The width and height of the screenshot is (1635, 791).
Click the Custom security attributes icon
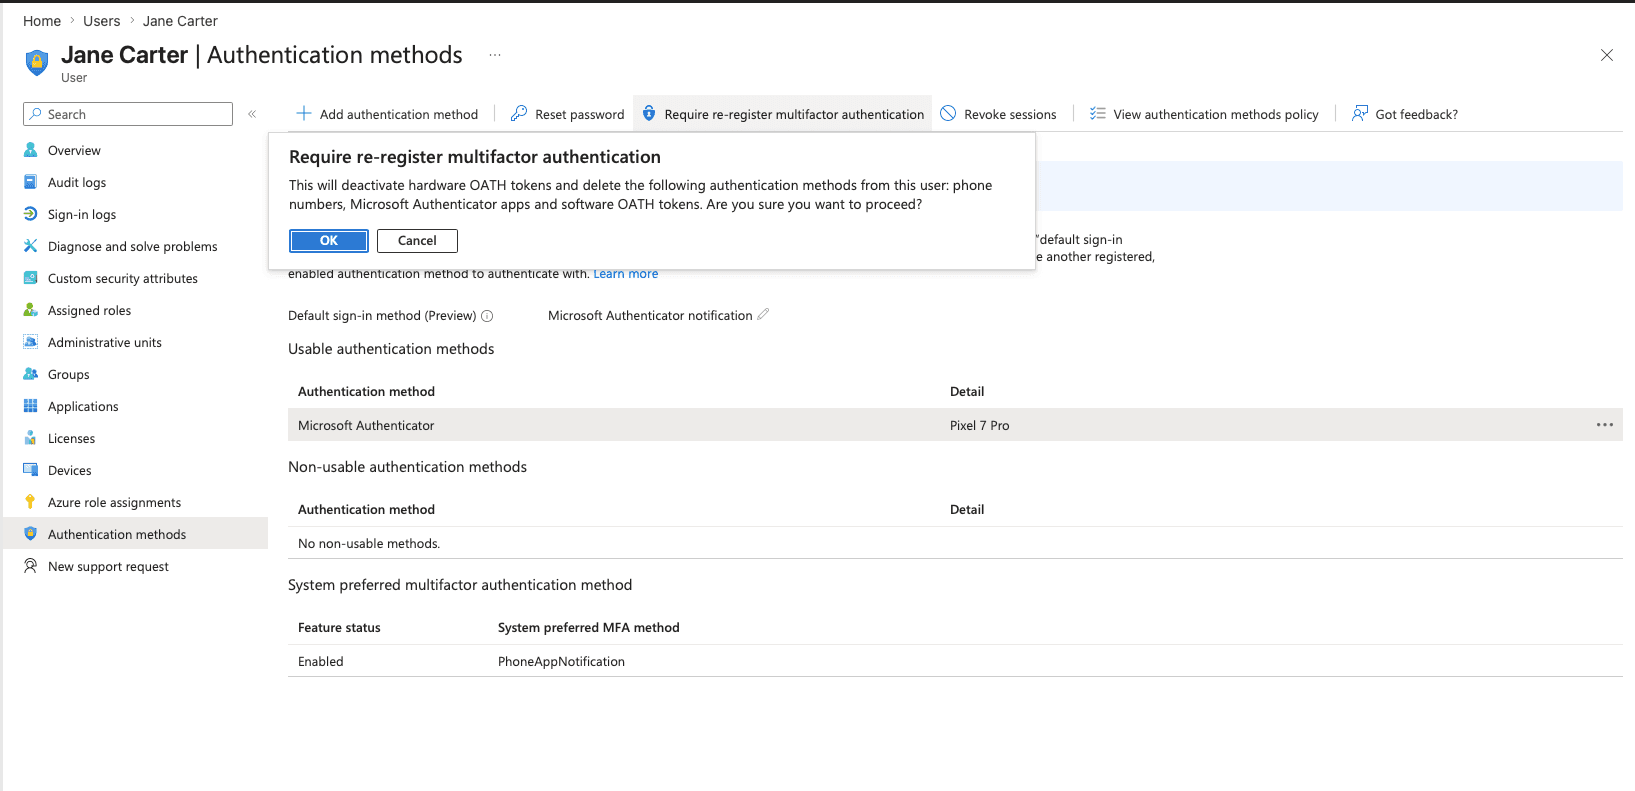31,278
